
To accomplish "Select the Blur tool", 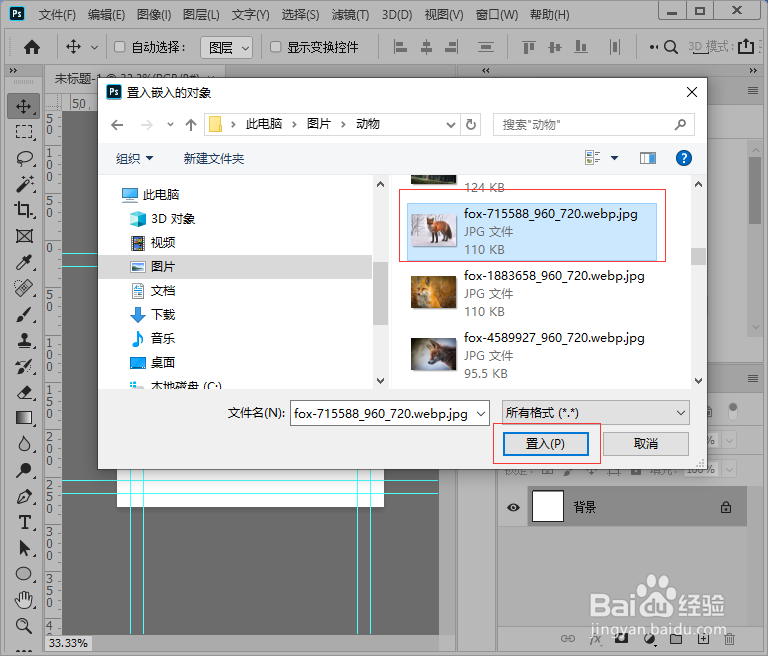I will (x=24, y=444).
